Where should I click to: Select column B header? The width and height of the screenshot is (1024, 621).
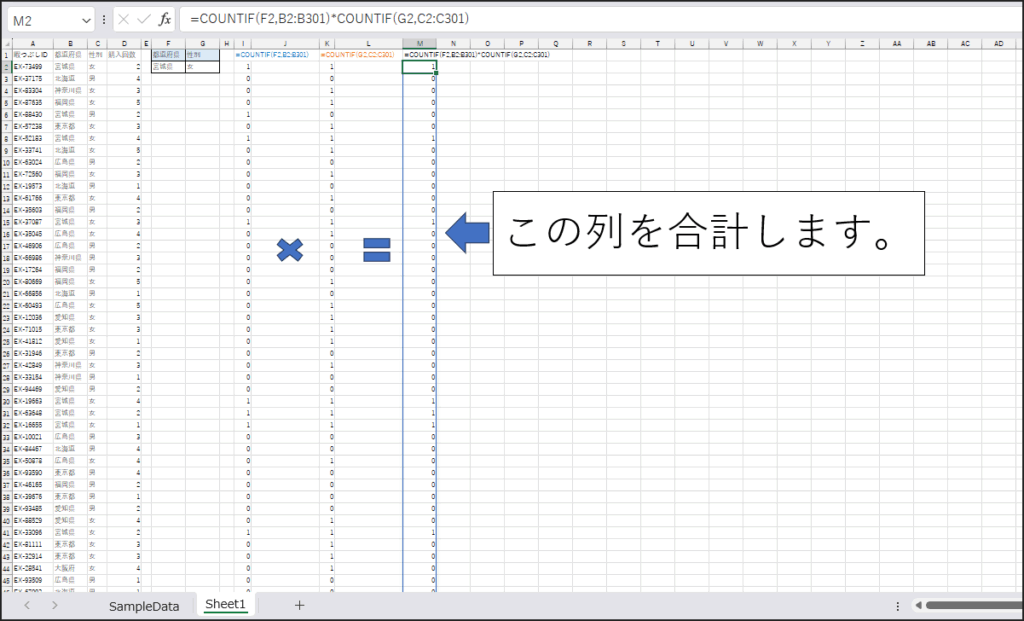tap(70, 44)
